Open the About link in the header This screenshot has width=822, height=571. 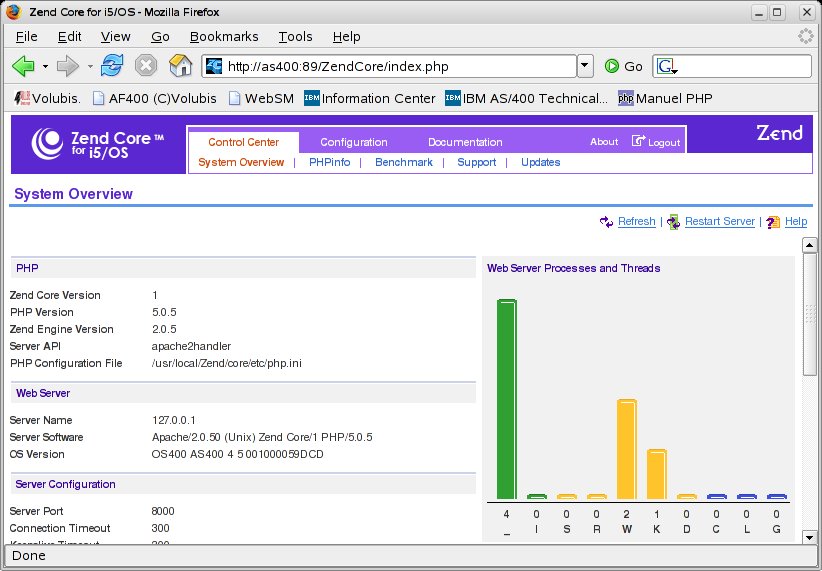604,142
